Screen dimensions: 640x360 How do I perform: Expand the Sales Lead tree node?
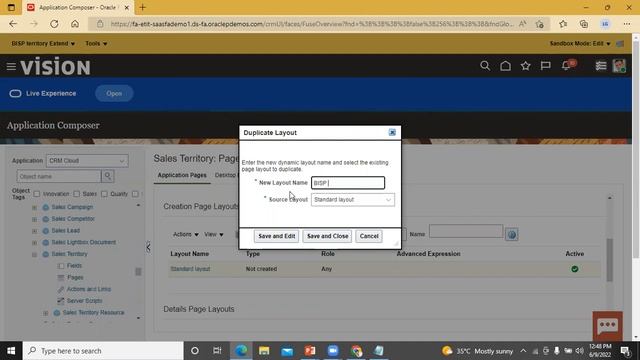coord(34,231)
